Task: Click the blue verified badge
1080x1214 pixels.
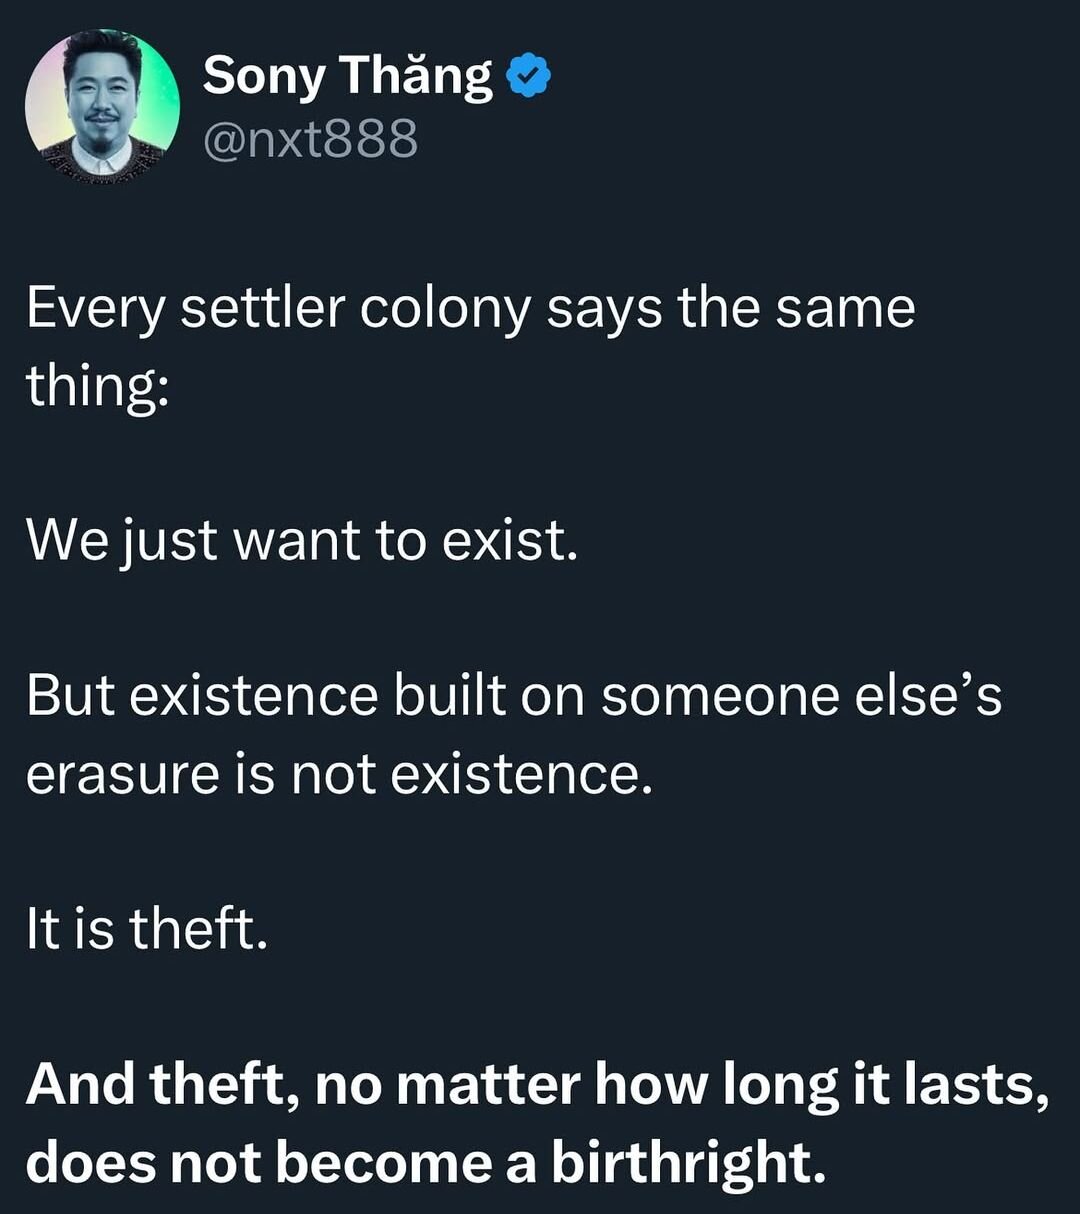Action: [x=530, y=77]
